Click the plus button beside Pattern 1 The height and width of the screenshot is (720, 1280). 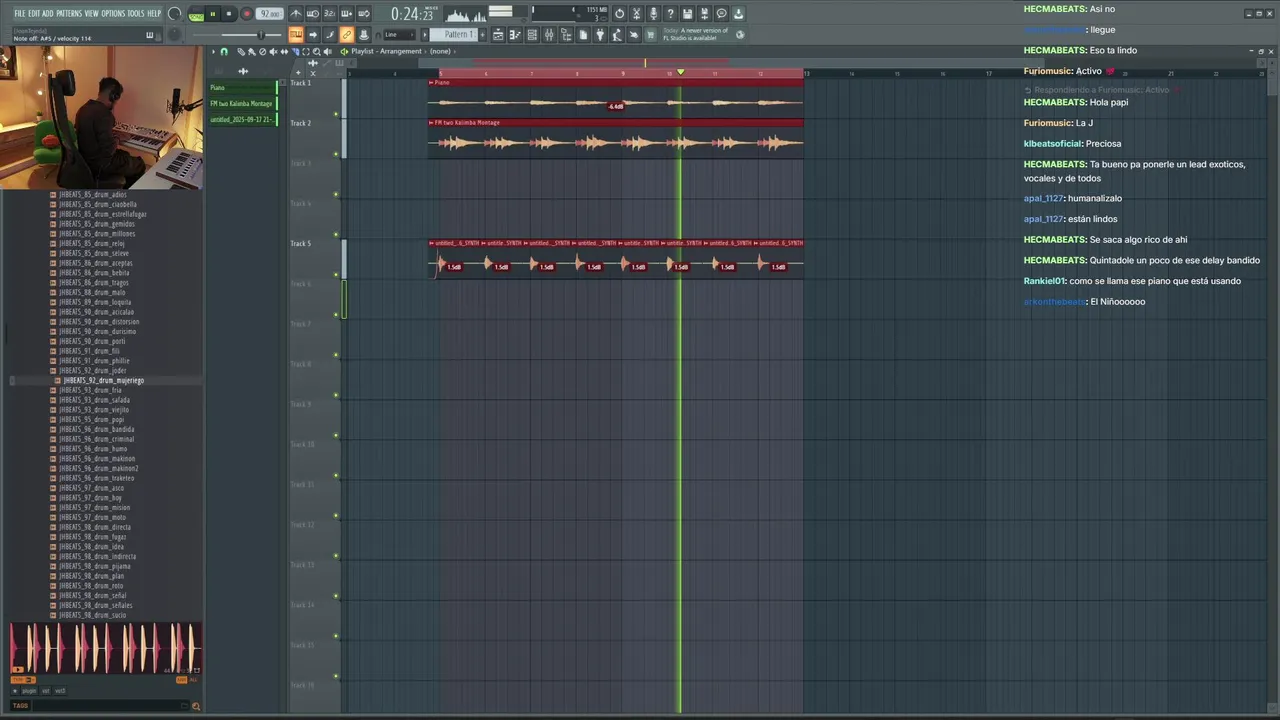[483, 34]
